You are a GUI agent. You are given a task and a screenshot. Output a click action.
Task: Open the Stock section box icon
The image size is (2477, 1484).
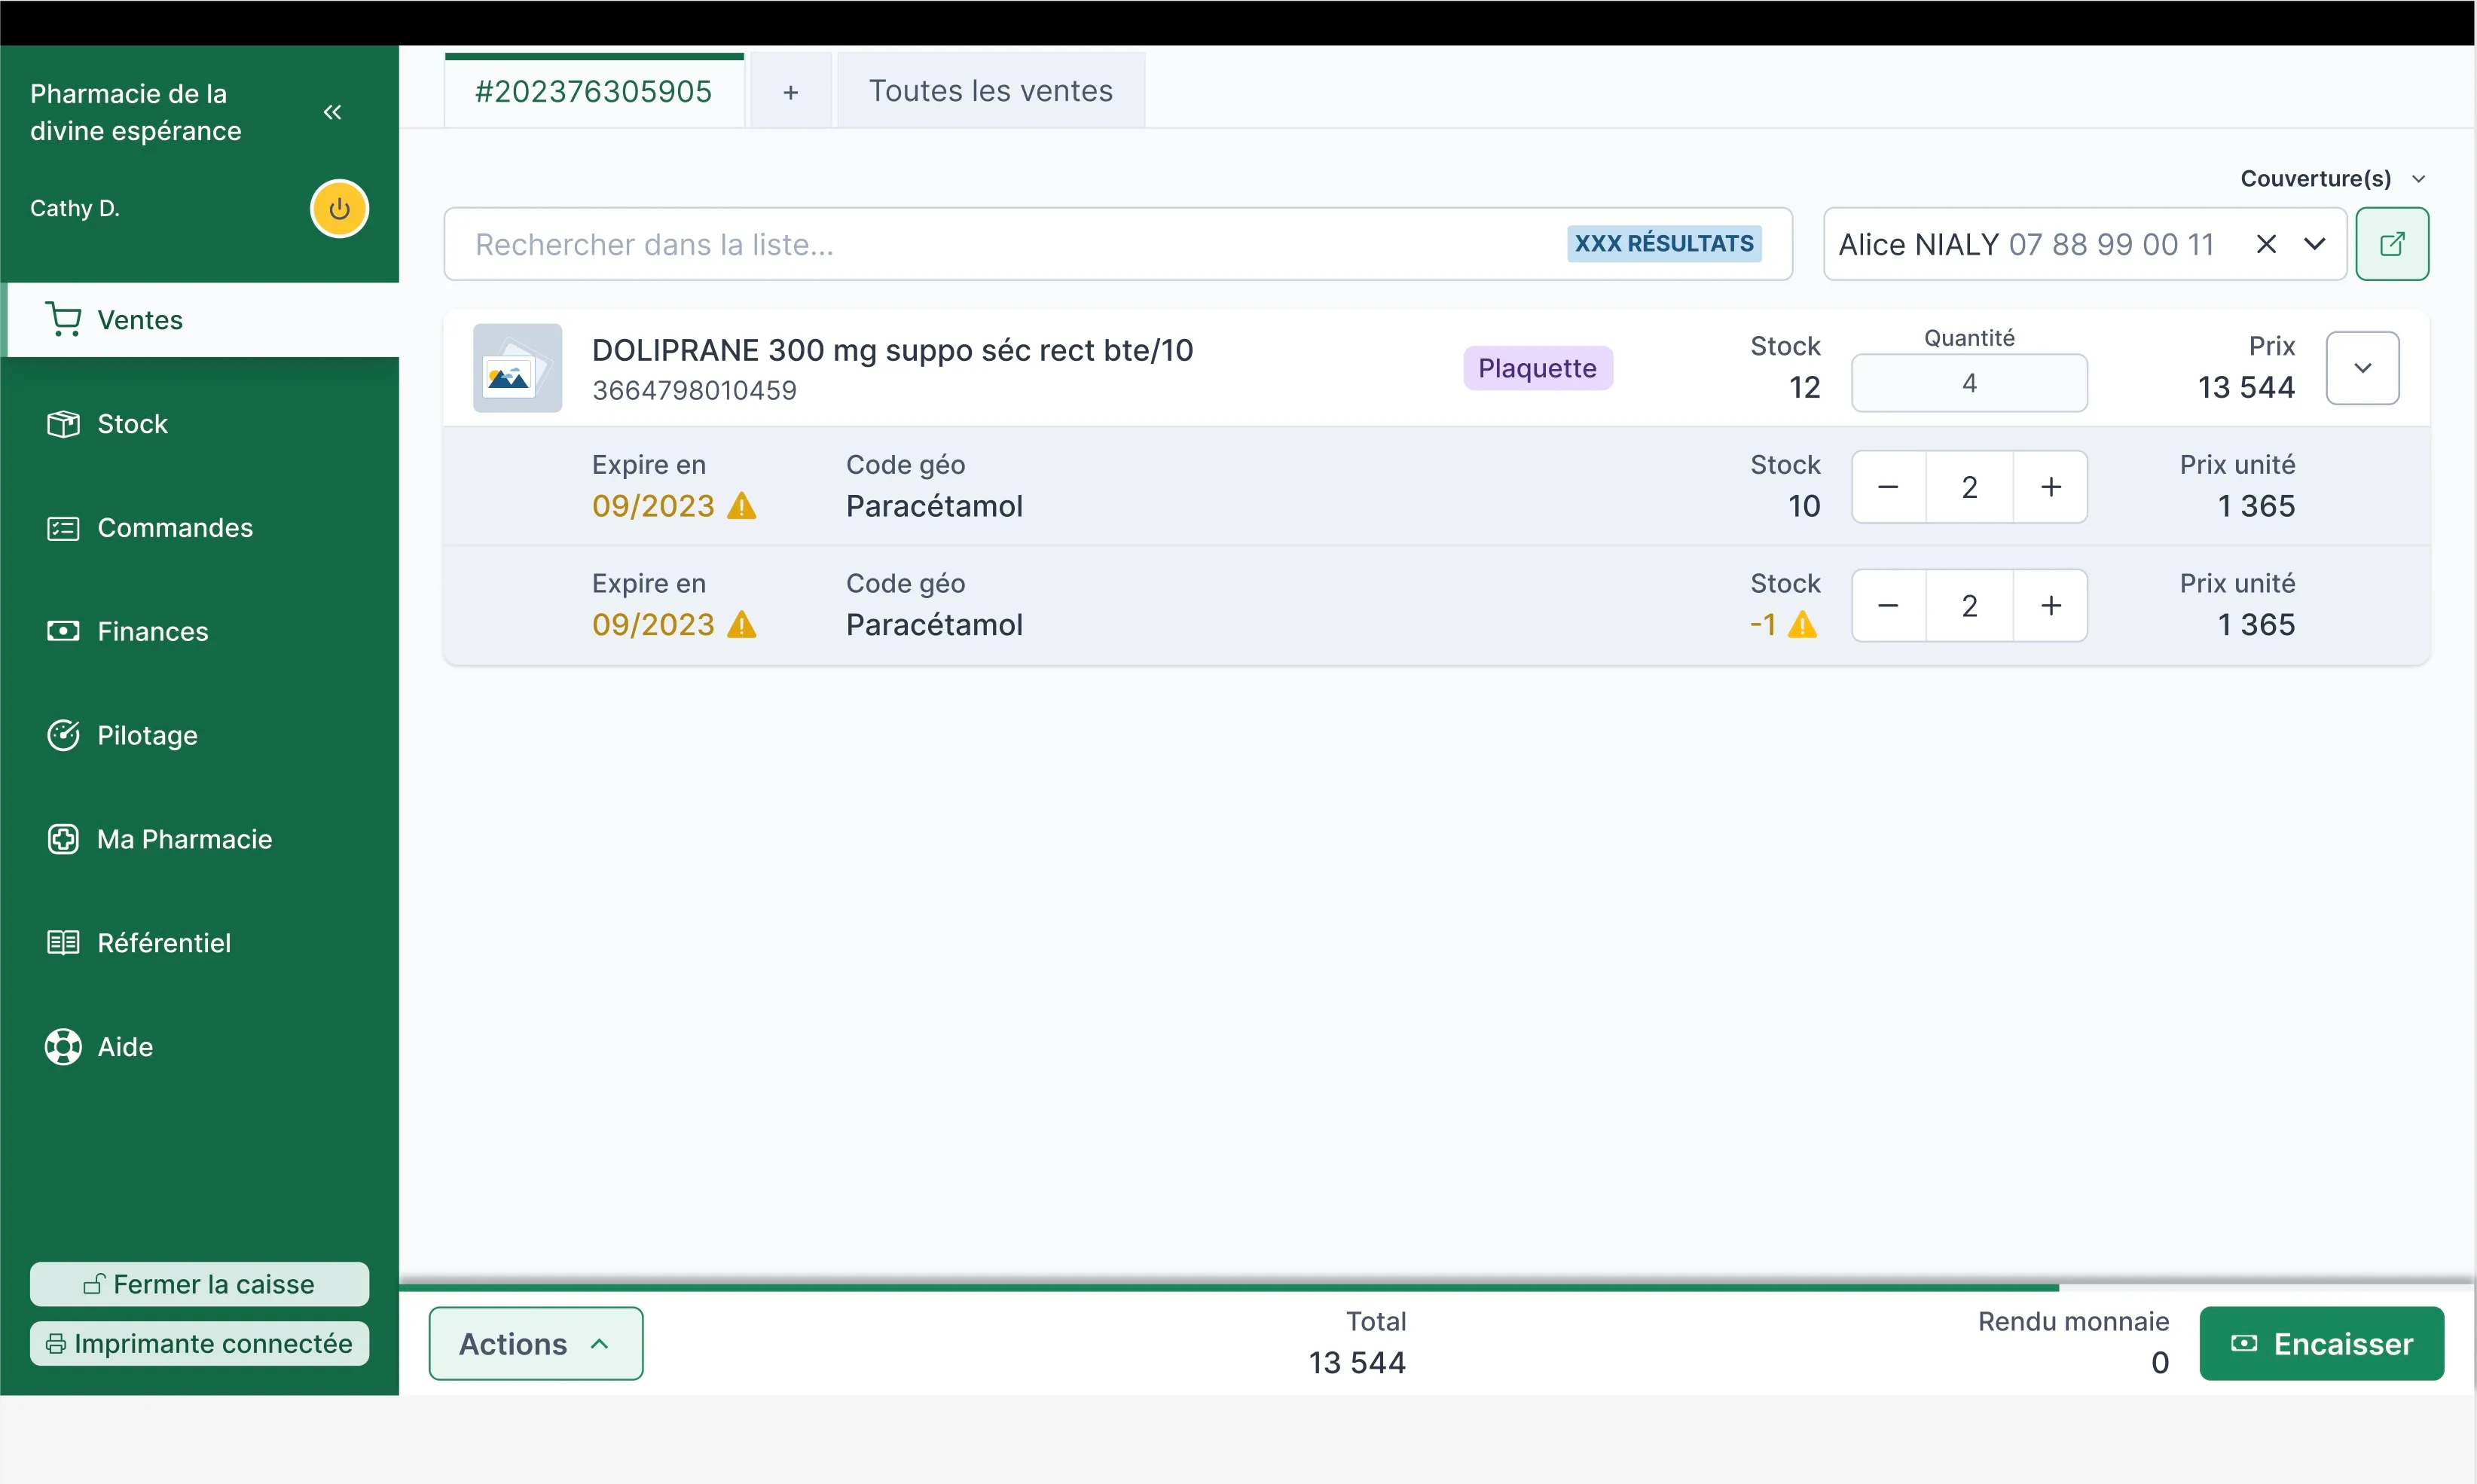[x=63, y=424]
